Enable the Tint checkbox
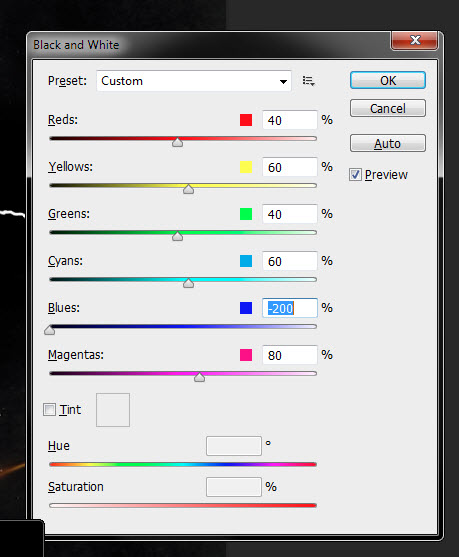 click(49, 410)
